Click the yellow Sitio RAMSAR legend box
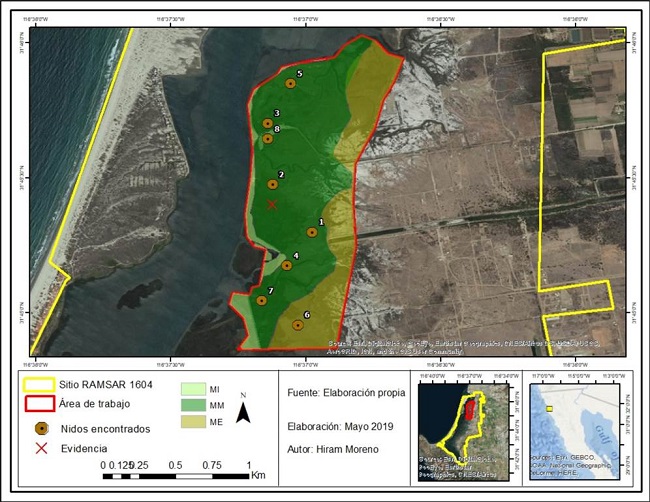 39,385
